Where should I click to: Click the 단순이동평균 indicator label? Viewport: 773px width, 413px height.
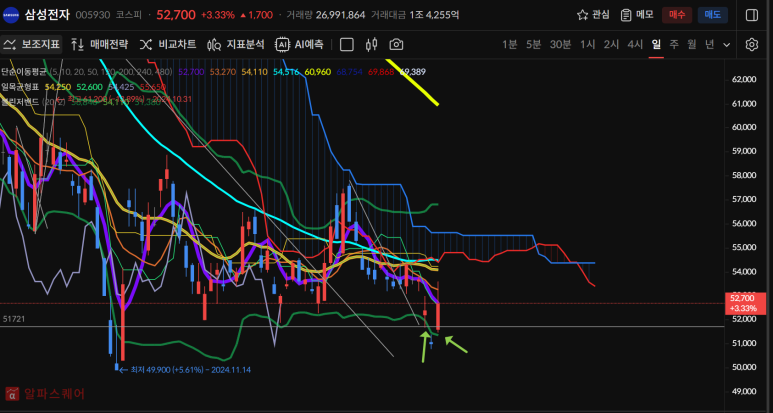coord(24,72)
